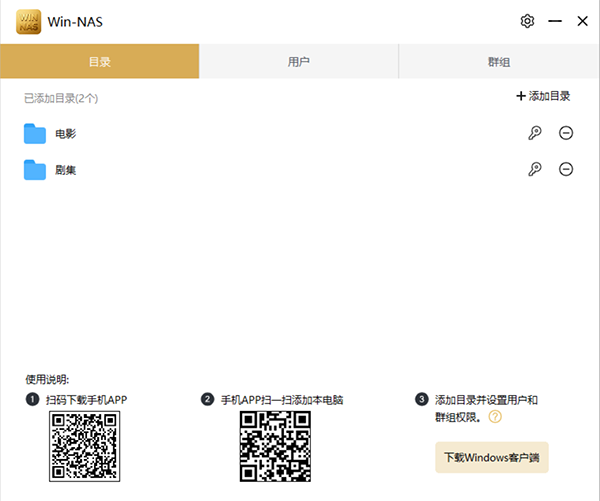Minimize the Win-NAS window
This screenshot has height=501, width=600.
pos(555,21)
